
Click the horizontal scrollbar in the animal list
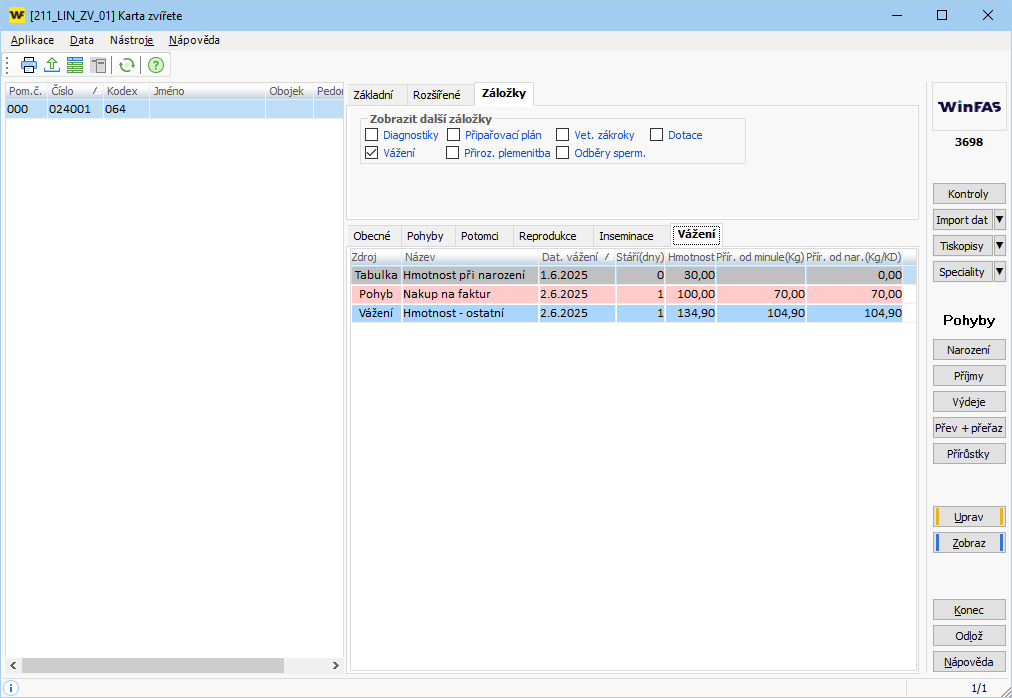coord(153,665)
